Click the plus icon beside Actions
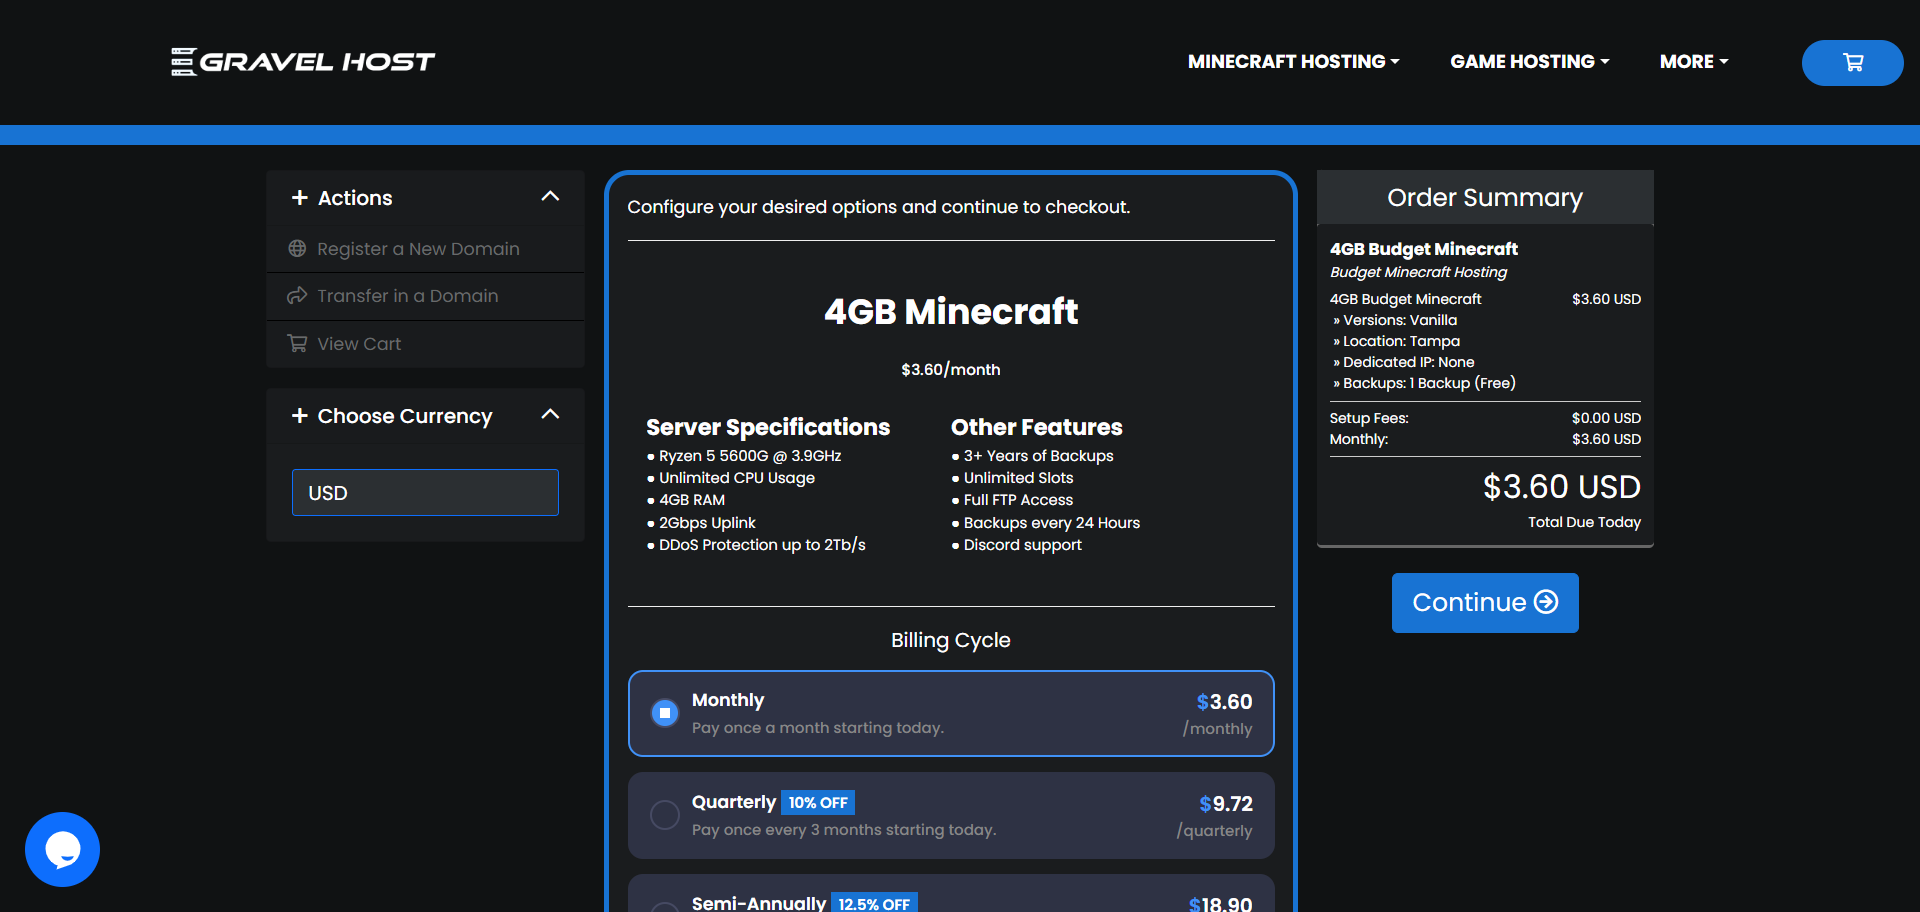Viewport: 1920px width, 912px height. (x=300, y=197)
